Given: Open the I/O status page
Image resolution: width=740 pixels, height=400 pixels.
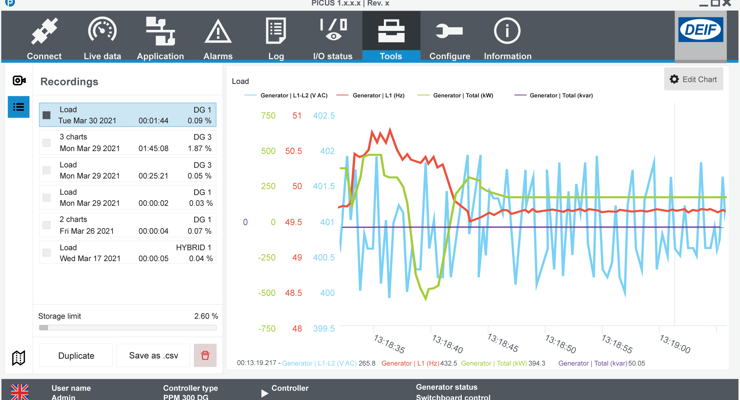Looking at the screenshot, I should [x=333, y=38].
